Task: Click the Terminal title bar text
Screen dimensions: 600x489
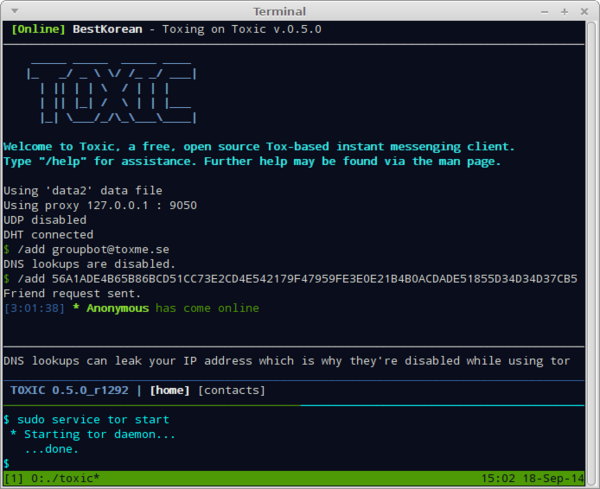Action: [x=280, y=11]
